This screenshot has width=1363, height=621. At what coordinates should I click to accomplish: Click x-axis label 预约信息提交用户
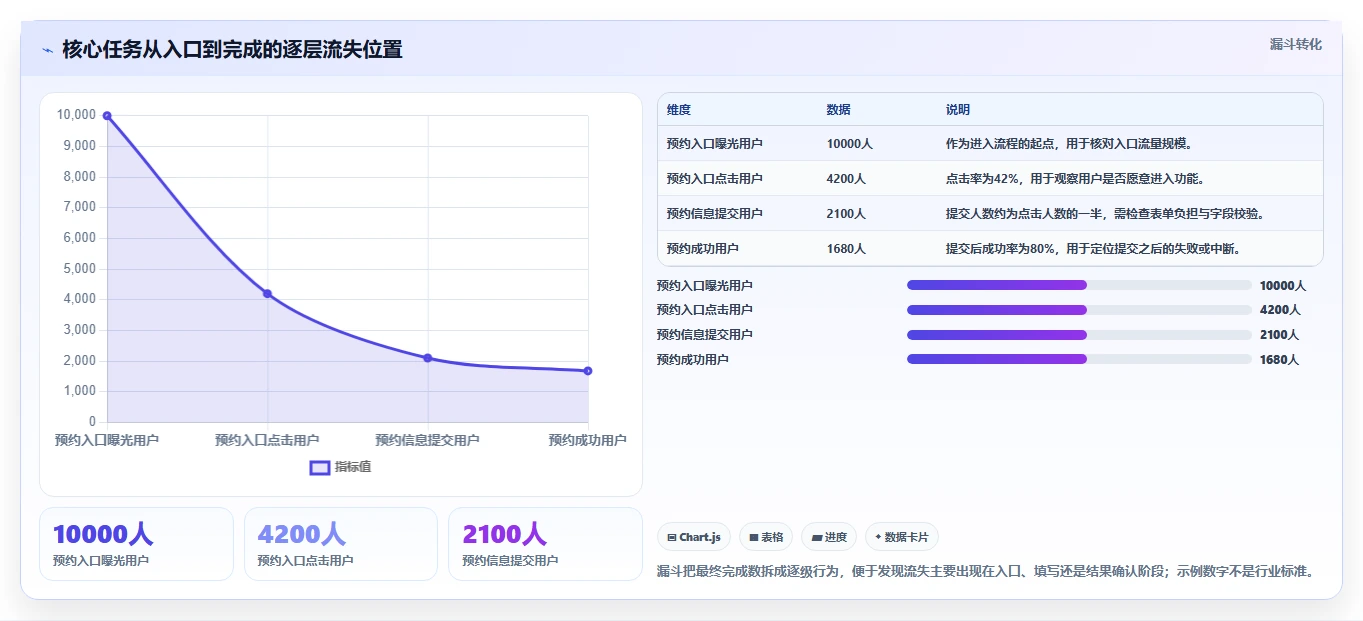[x=427, y=440]
